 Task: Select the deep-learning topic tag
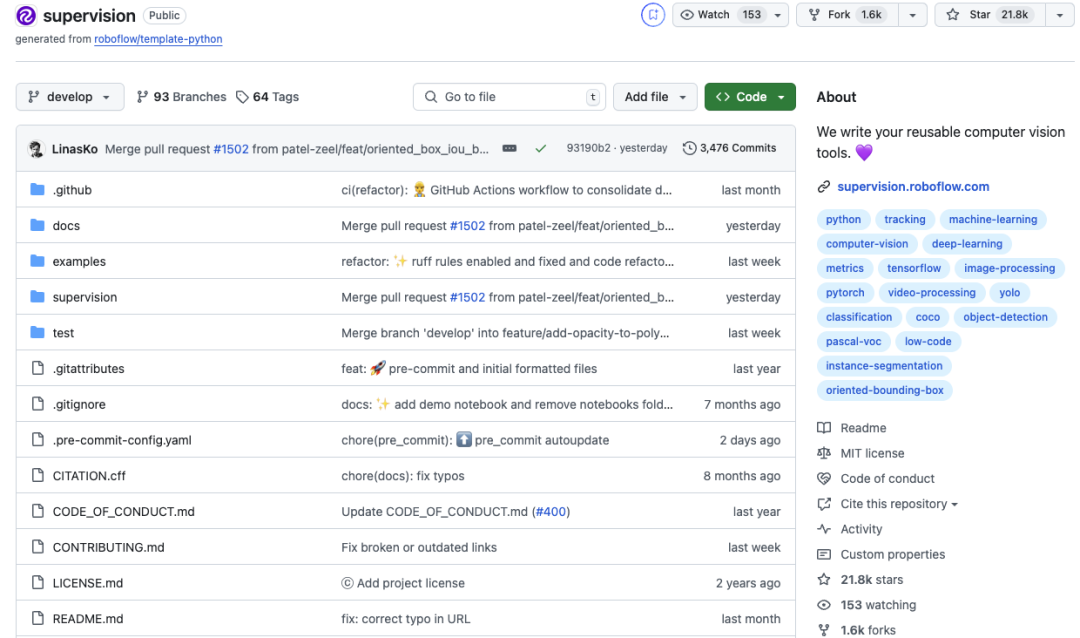pos(966,244)
